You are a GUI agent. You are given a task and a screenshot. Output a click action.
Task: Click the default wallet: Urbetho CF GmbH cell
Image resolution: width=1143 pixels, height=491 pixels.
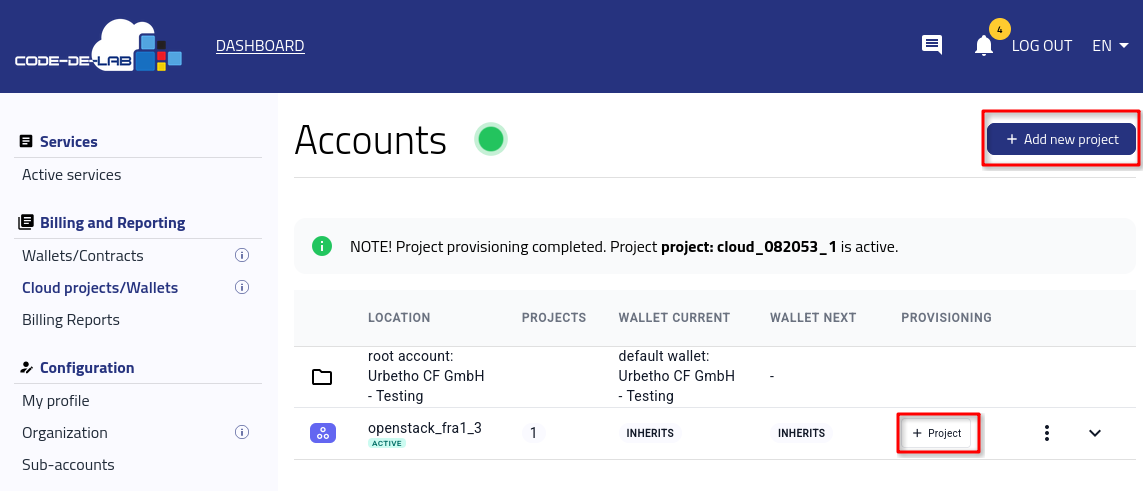tap(676, 377)
